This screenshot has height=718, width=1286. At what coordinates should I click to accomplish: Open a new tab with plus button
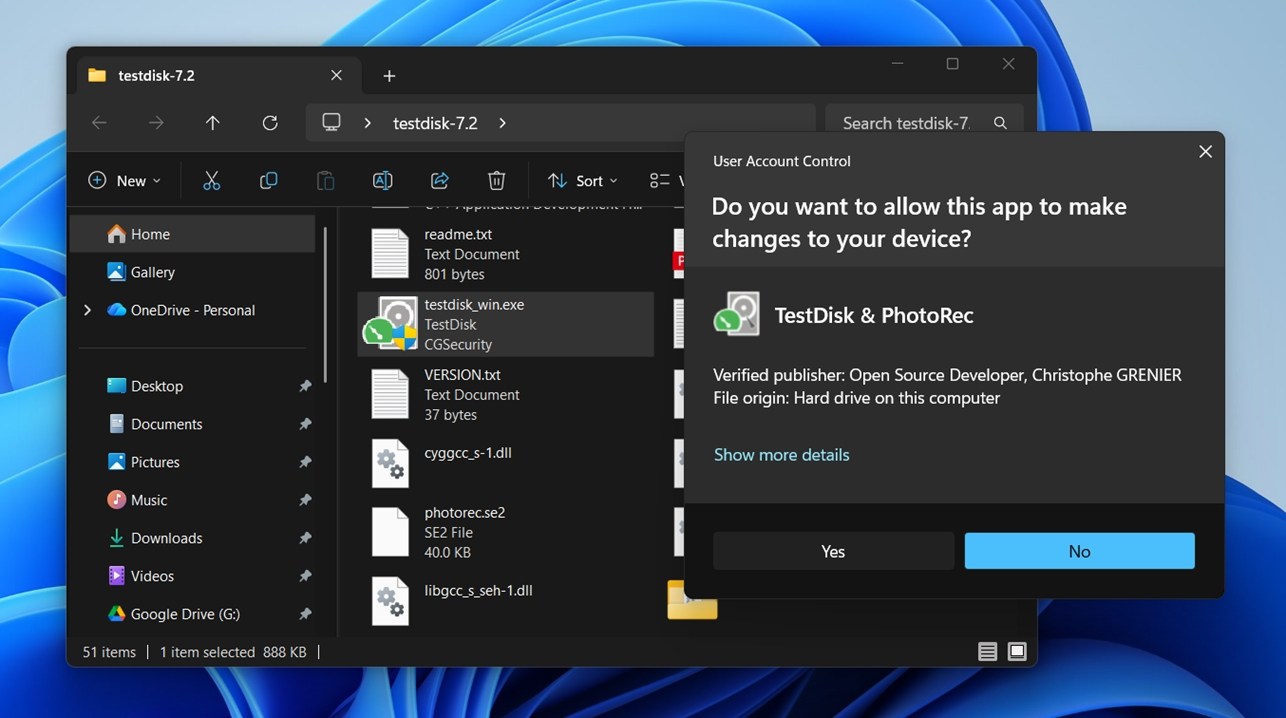(x=389, y=76)
